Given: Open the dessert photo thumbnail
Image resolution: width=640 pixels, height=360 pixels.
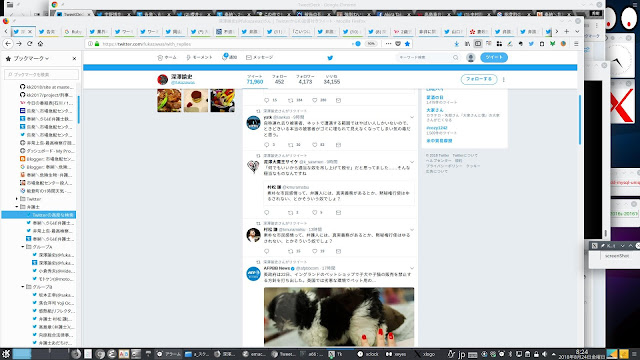Looking at the screenshot, I should (196, 100).
